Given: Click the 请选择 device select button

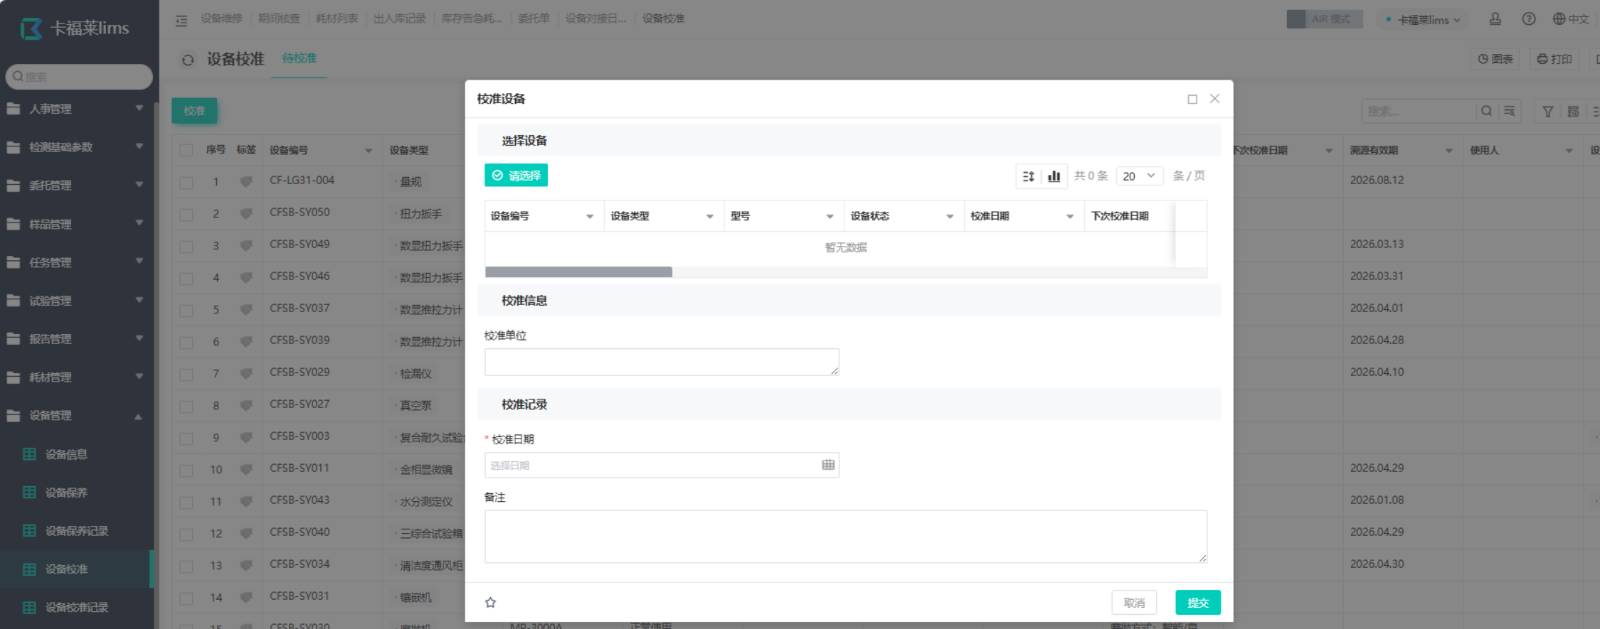Looking at the screenshot, I should click(516, 175).
